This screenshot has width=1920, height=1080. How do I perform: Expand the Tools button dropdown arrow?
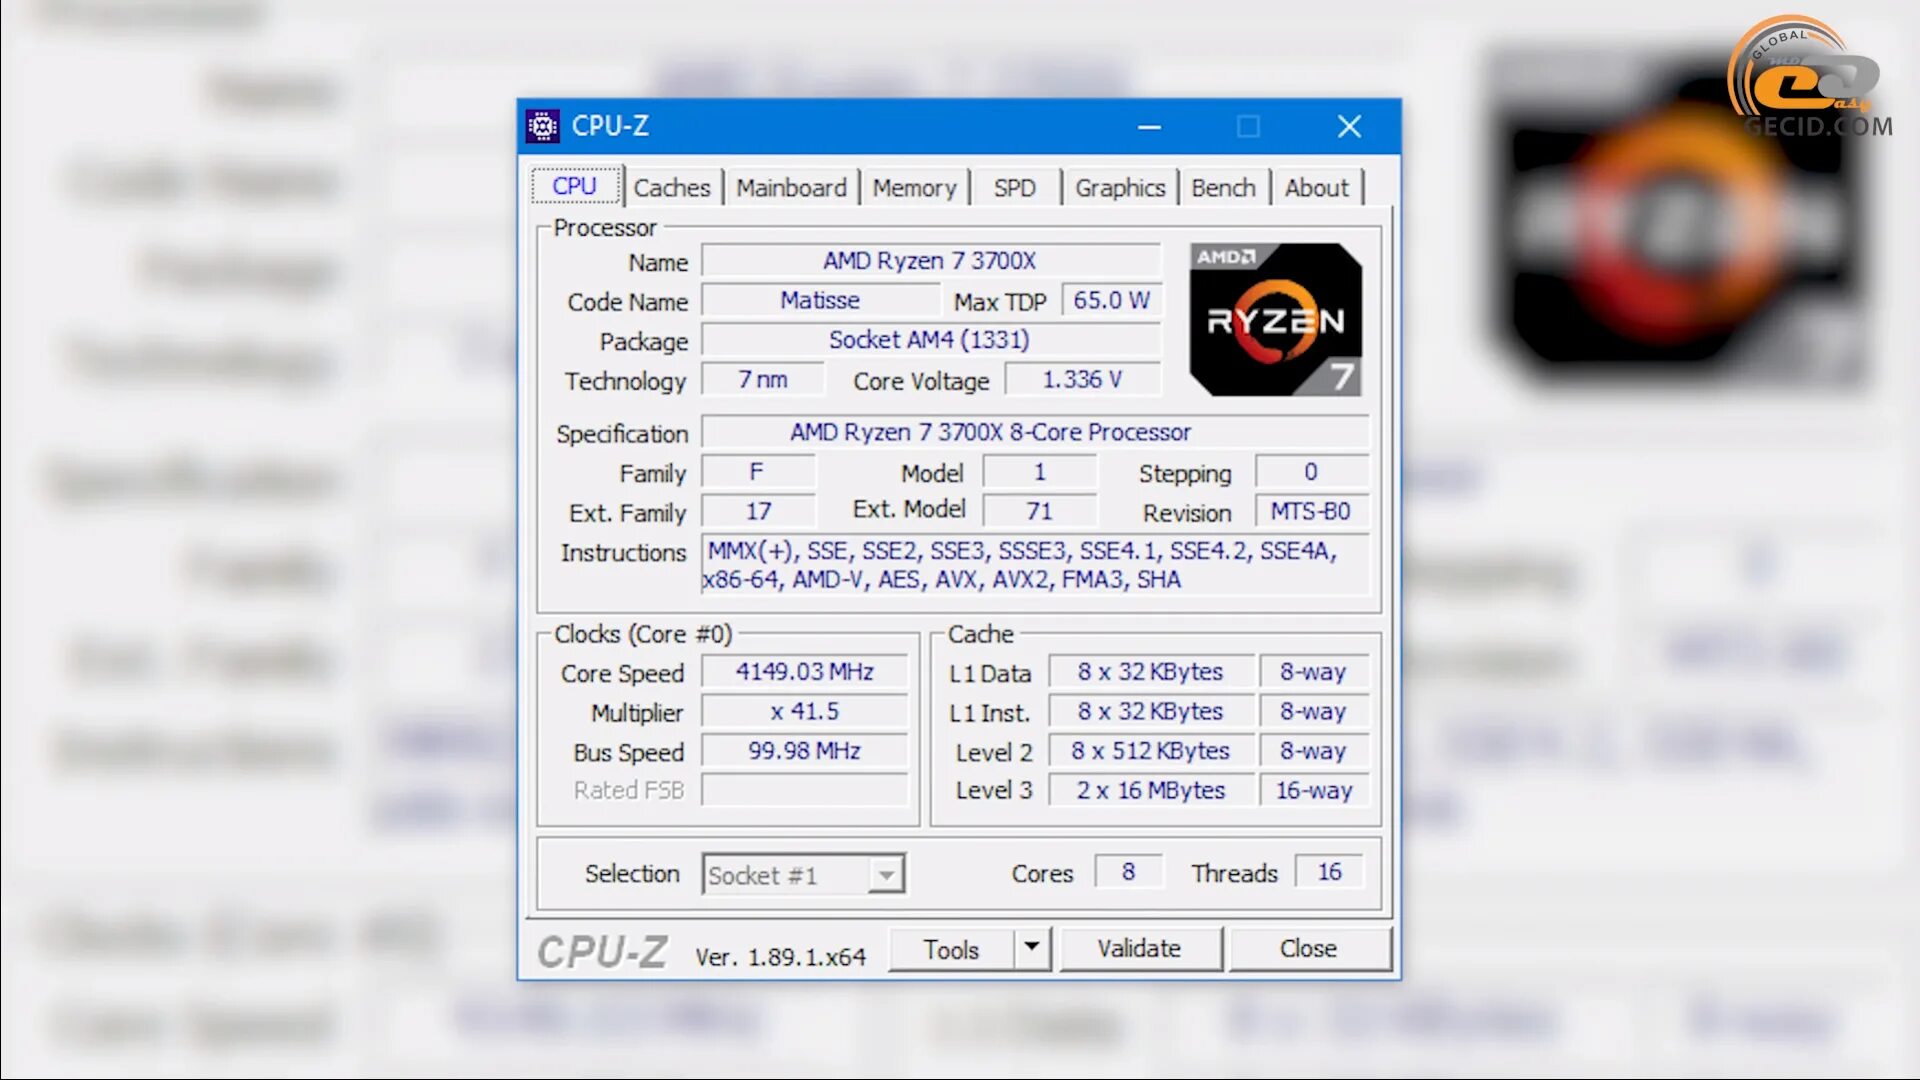[1031, 947]
